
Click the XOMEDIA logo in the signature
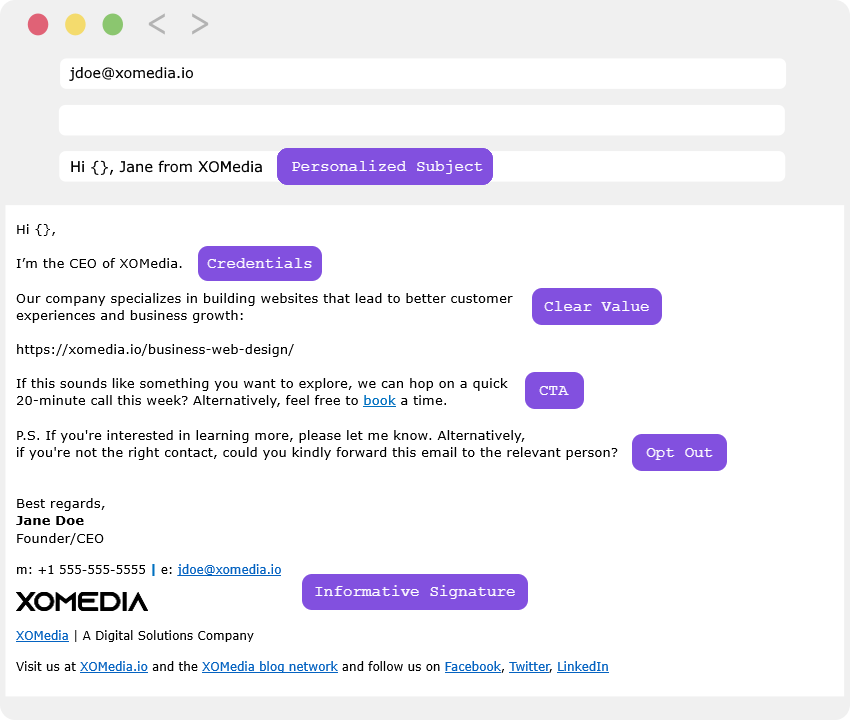click(x=82, y=602)
